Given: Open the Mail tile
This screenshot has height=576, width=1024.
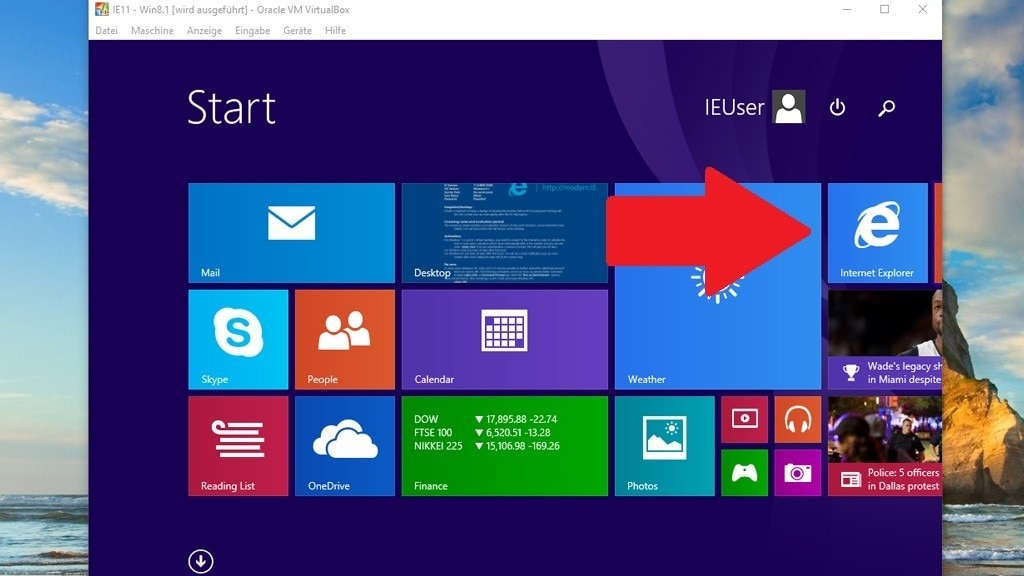Looking at the screenshot, I should [x=291, y=232].
